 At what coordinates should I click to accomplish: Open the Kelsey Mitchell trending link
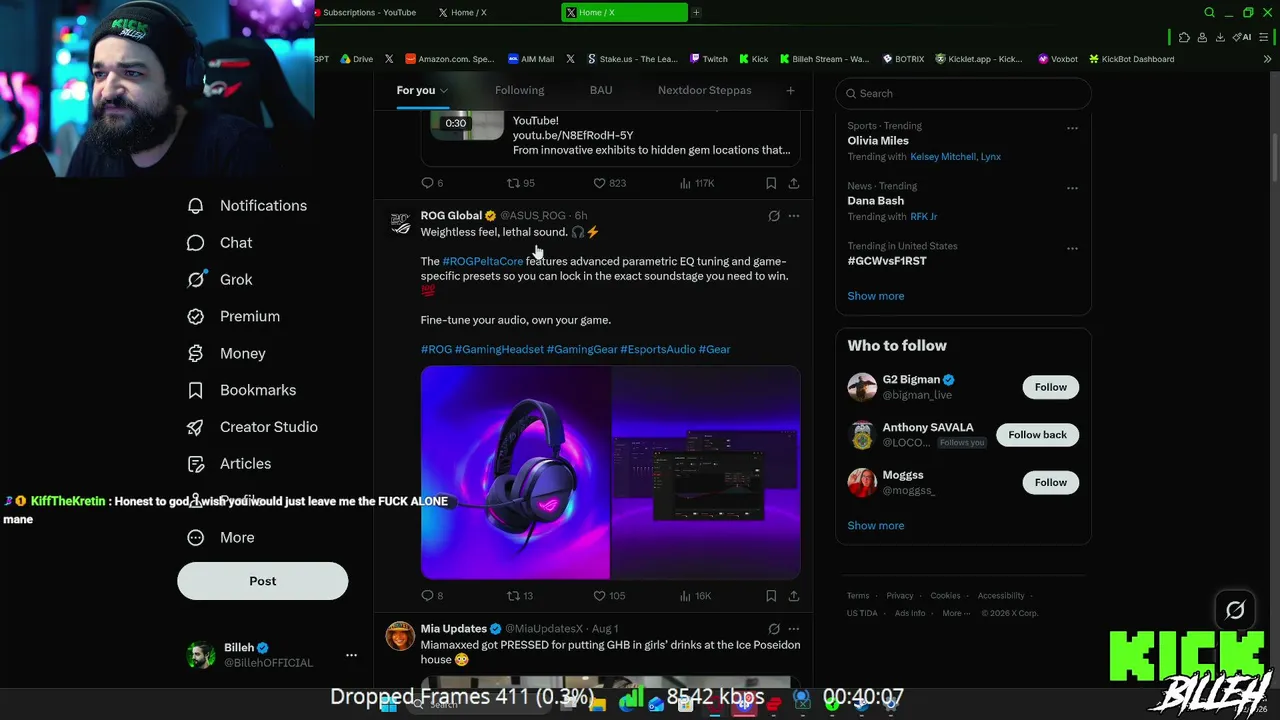point(955,157)
